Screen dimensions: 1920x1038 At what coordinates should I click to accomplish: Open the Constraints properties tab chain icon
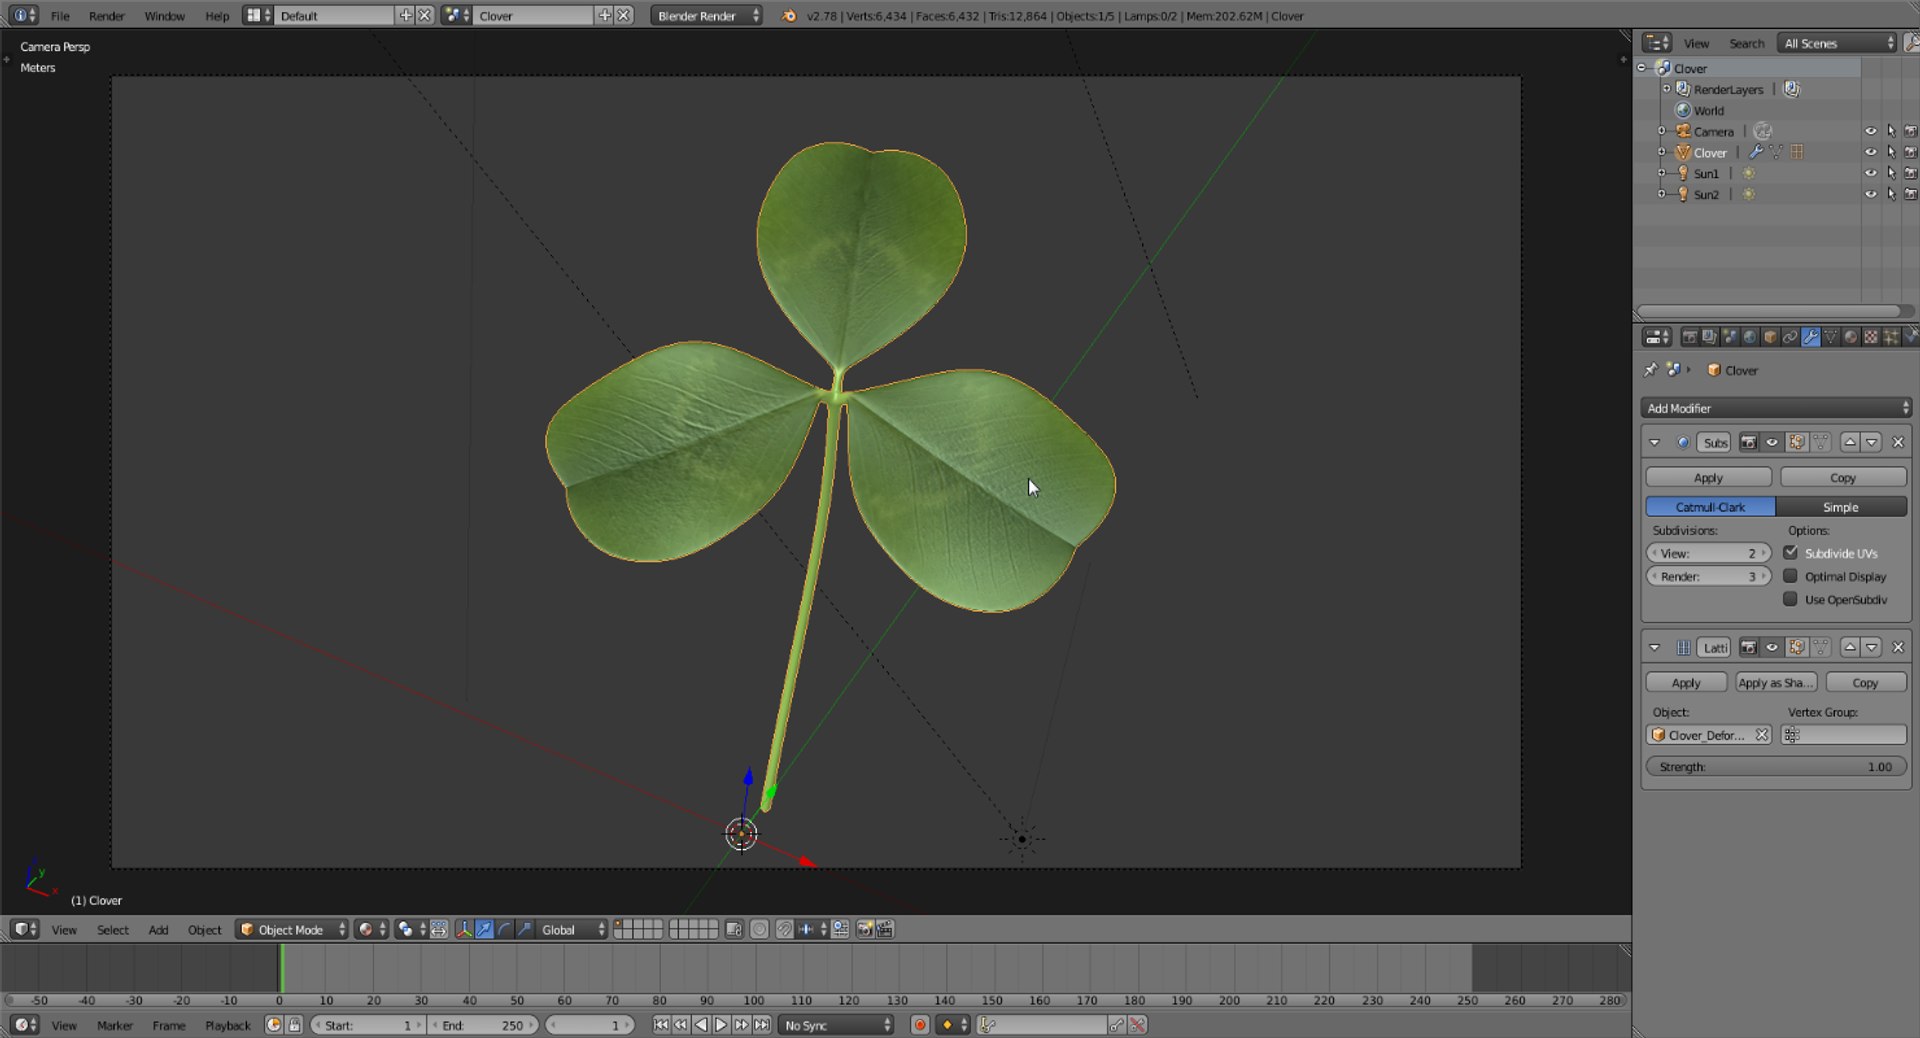click(x=1790, y=337)
